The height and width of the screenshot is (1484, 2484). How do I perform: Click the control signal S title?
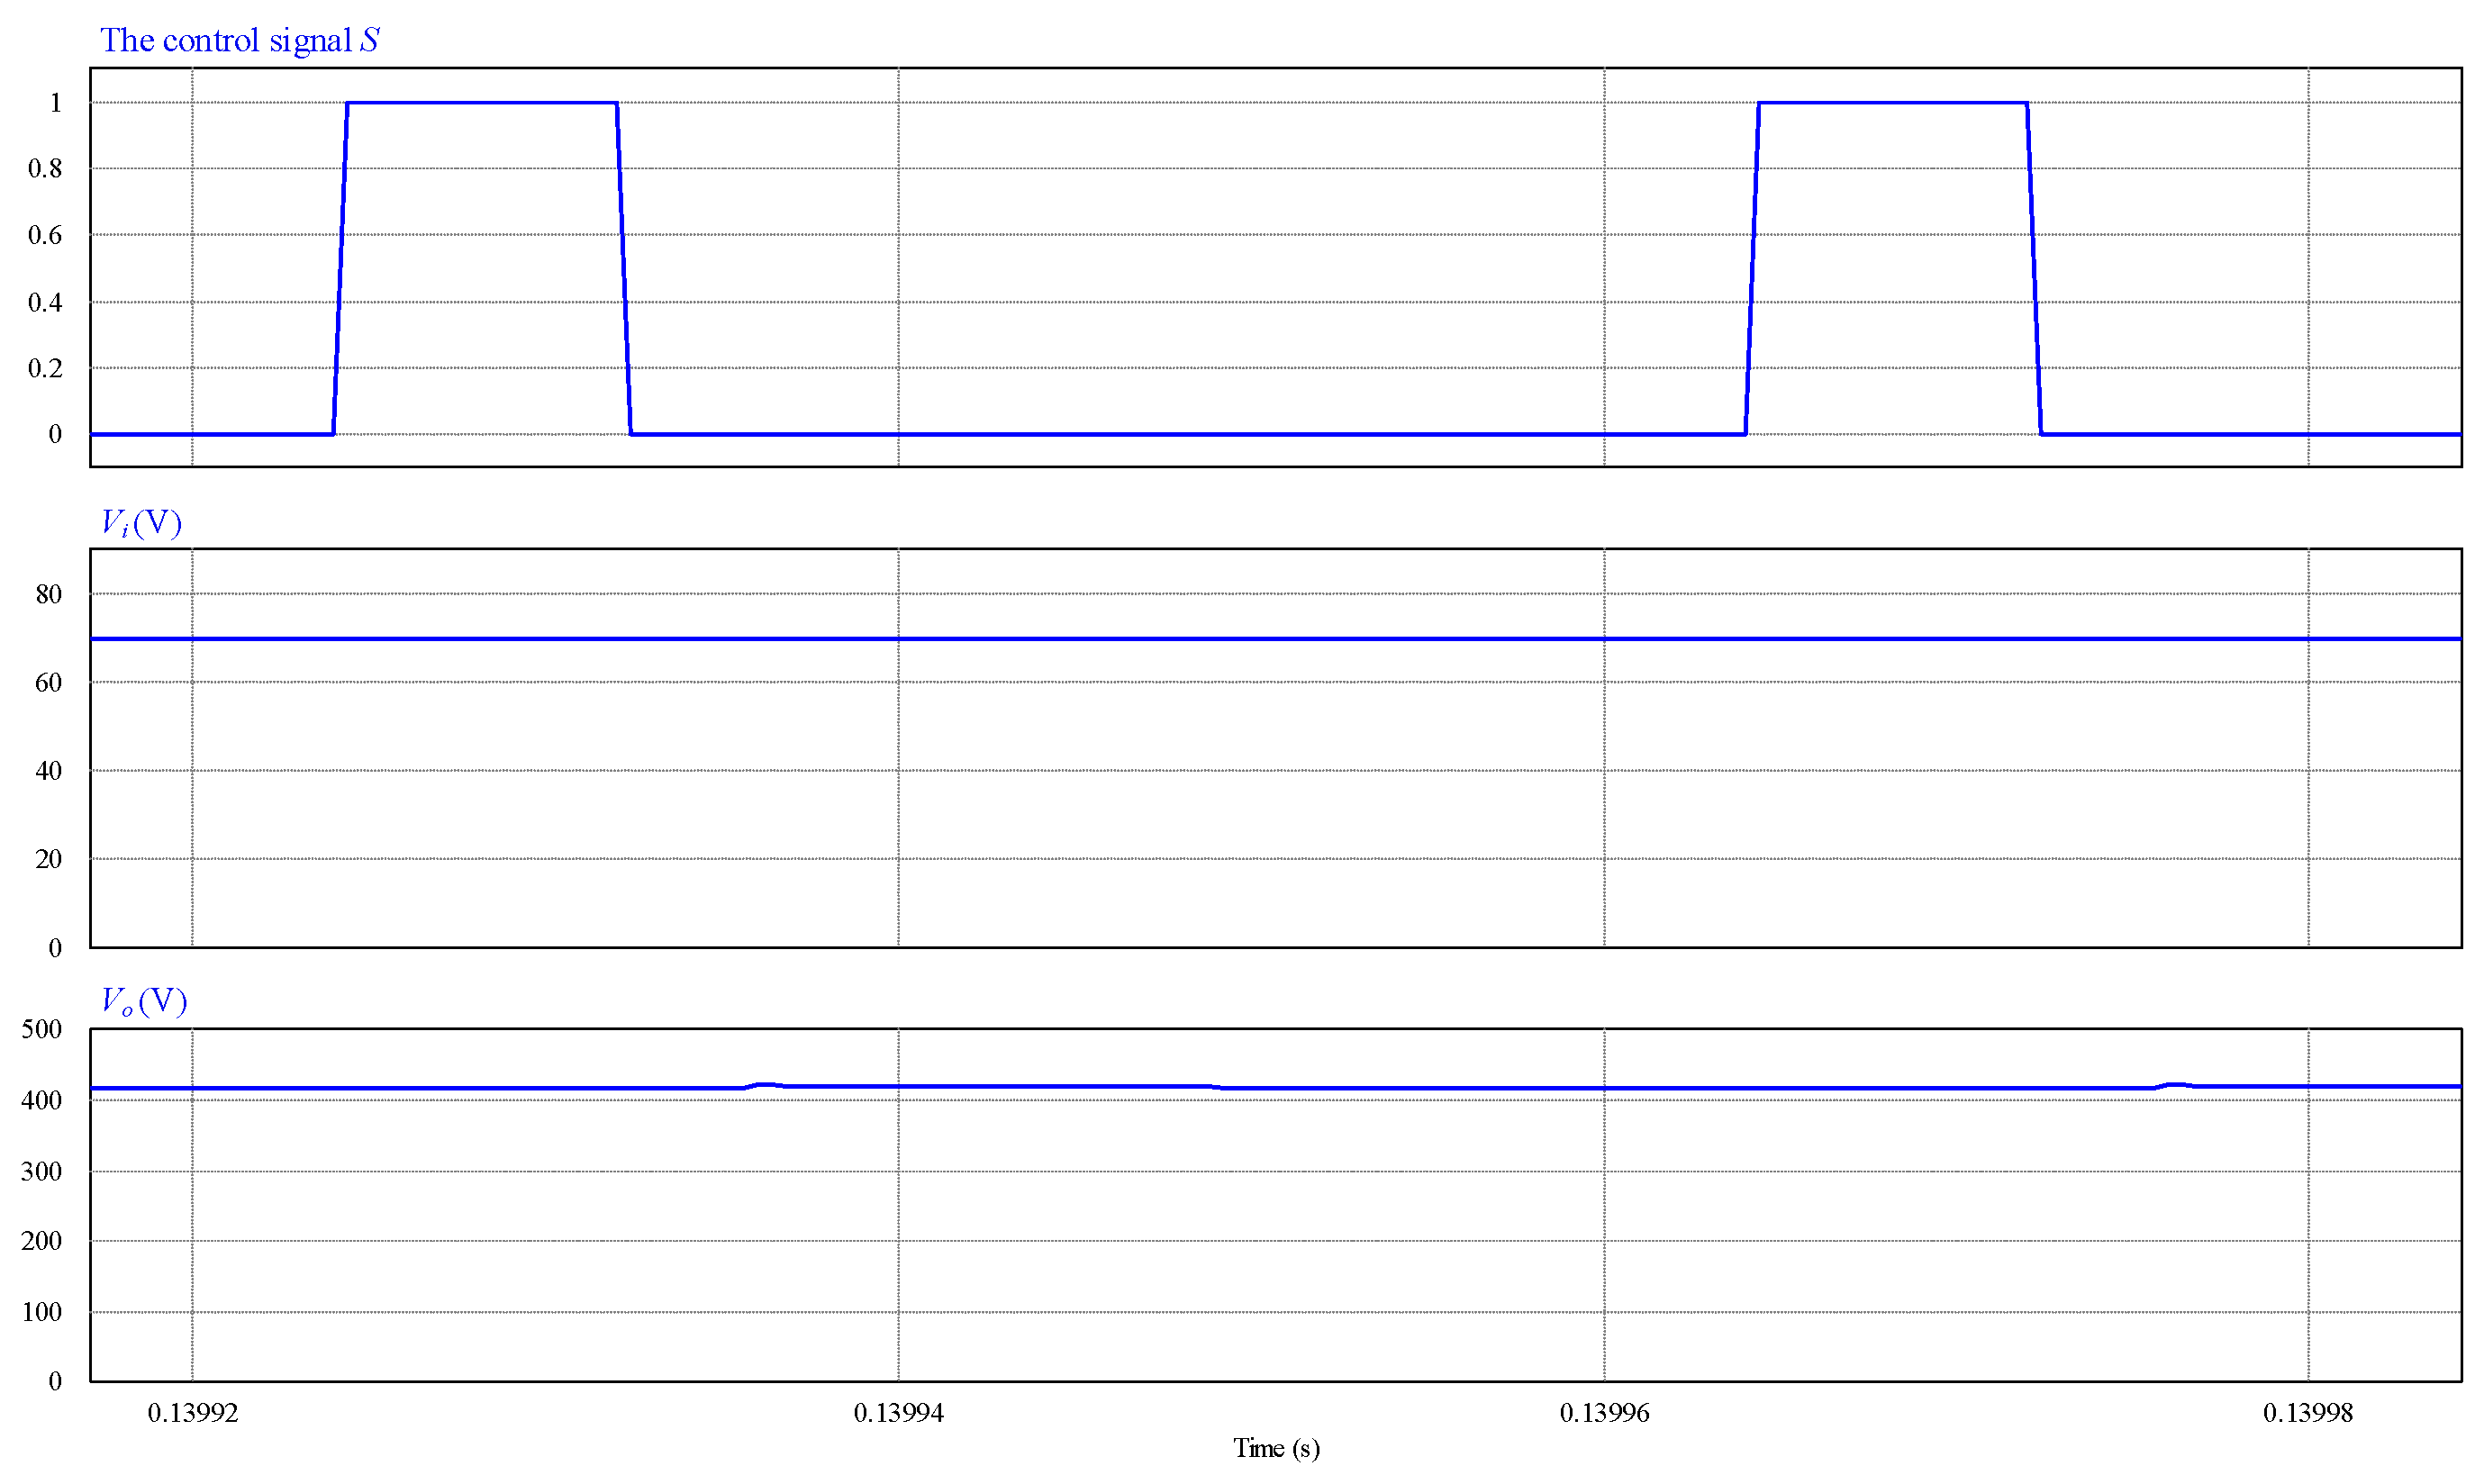(239, 40)
